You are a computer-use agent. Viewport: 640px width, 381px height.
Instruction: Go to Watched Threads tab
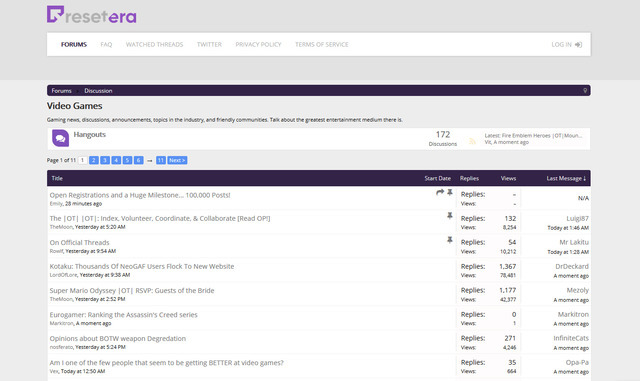click(154, 45)
